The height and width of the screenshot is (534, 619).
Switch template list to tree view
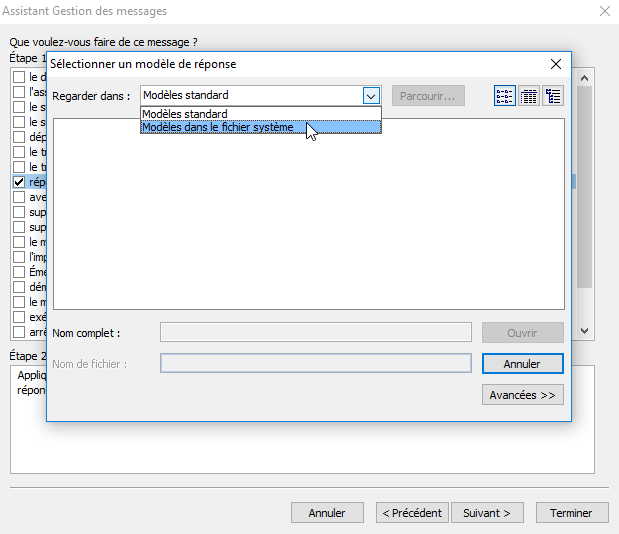coord(553,96)
